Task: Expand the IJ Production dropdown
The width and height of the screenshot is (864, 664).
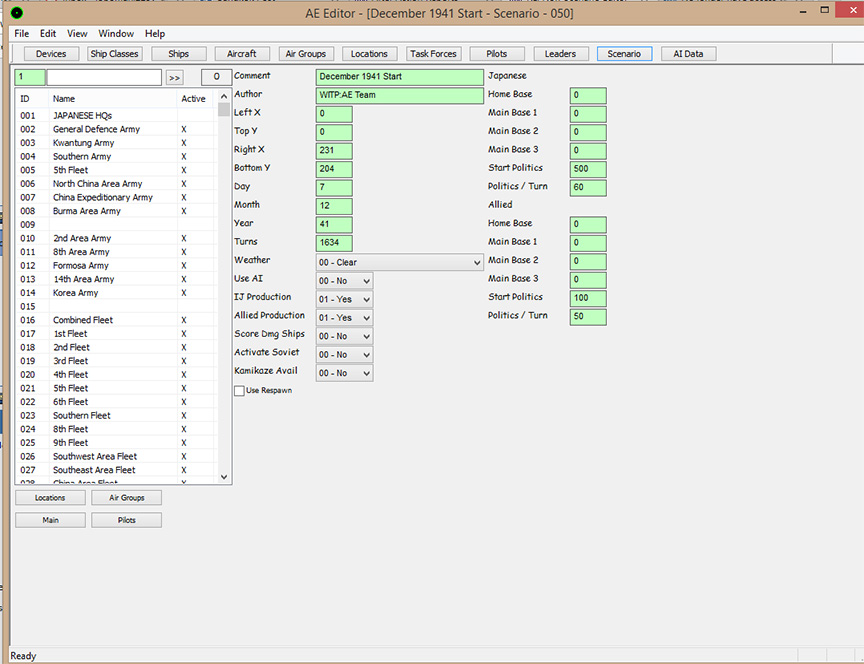Action: click(344, 299)
